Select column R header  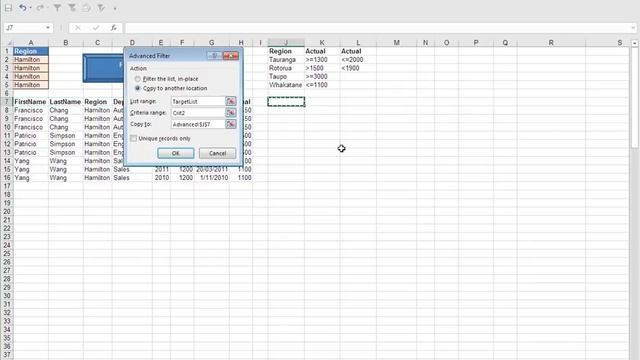551,42
